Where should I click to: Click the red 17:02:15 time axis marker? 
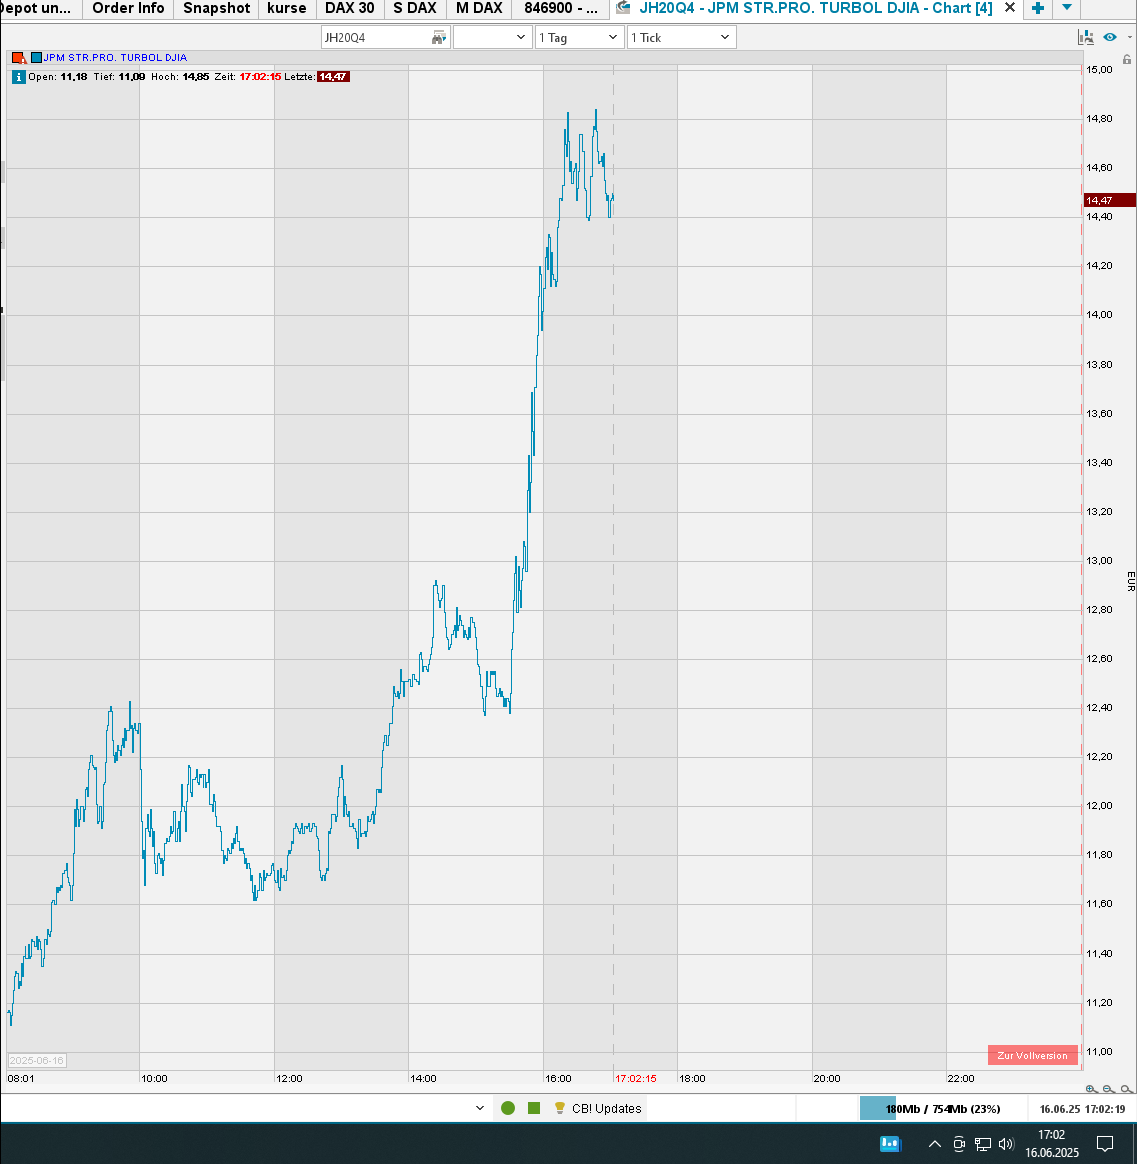coord(636,1079)
